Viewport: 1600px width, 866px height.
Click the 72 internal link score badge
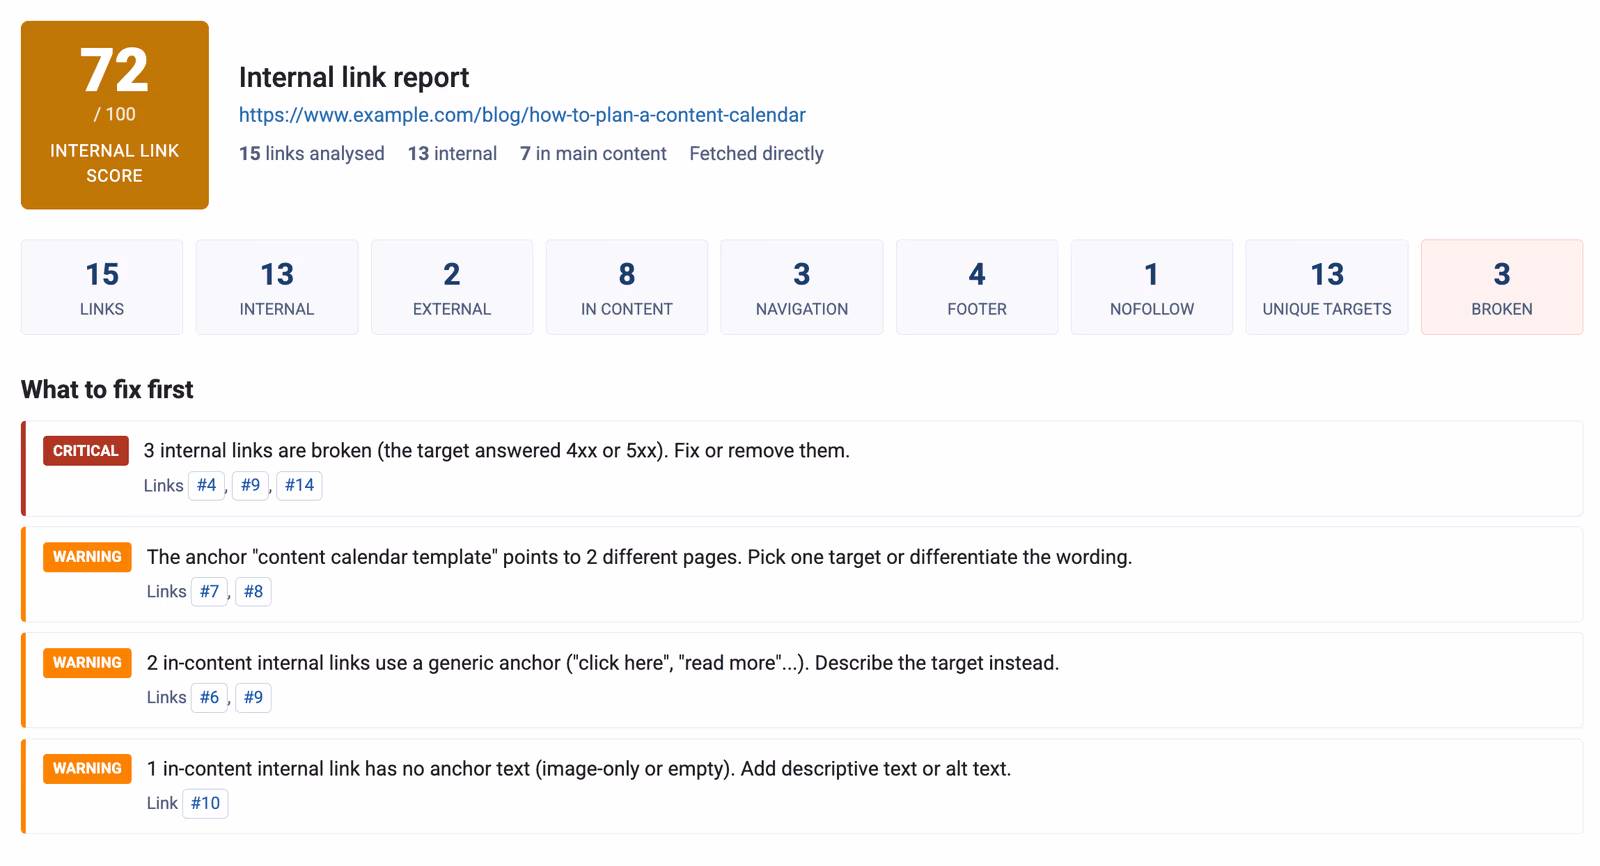[115, 115]
